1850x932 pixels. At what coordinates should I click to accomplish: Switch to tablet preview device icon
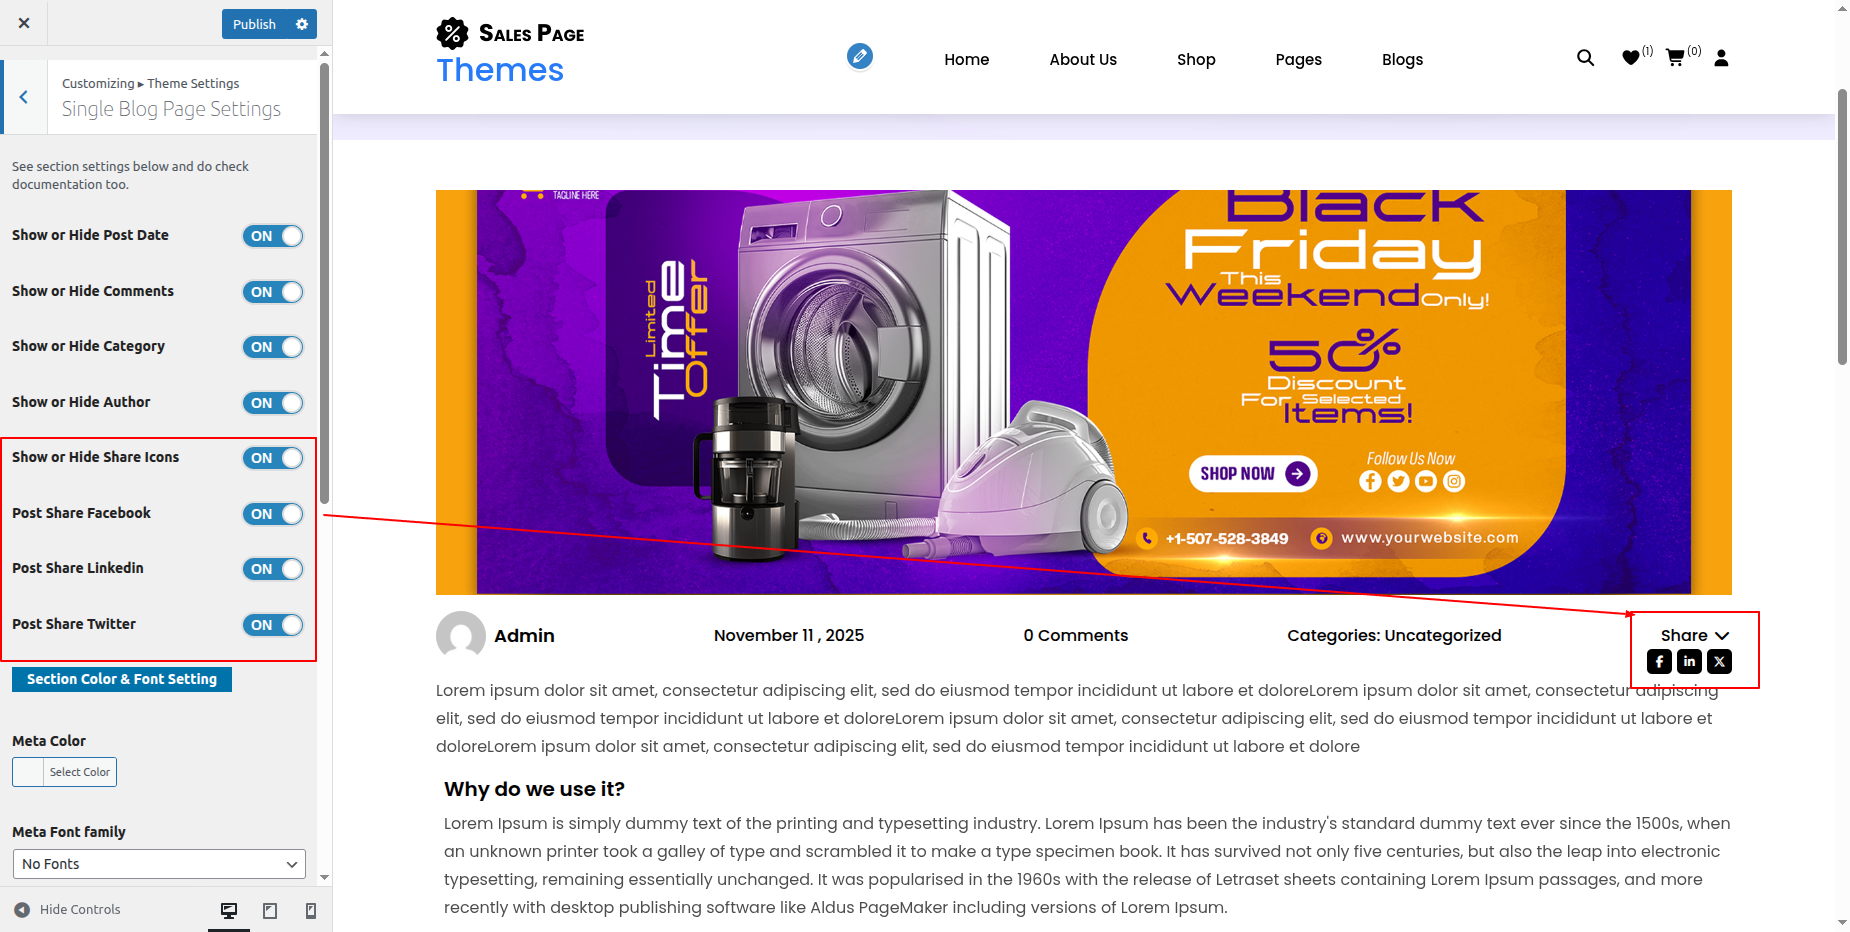[270, 910]
